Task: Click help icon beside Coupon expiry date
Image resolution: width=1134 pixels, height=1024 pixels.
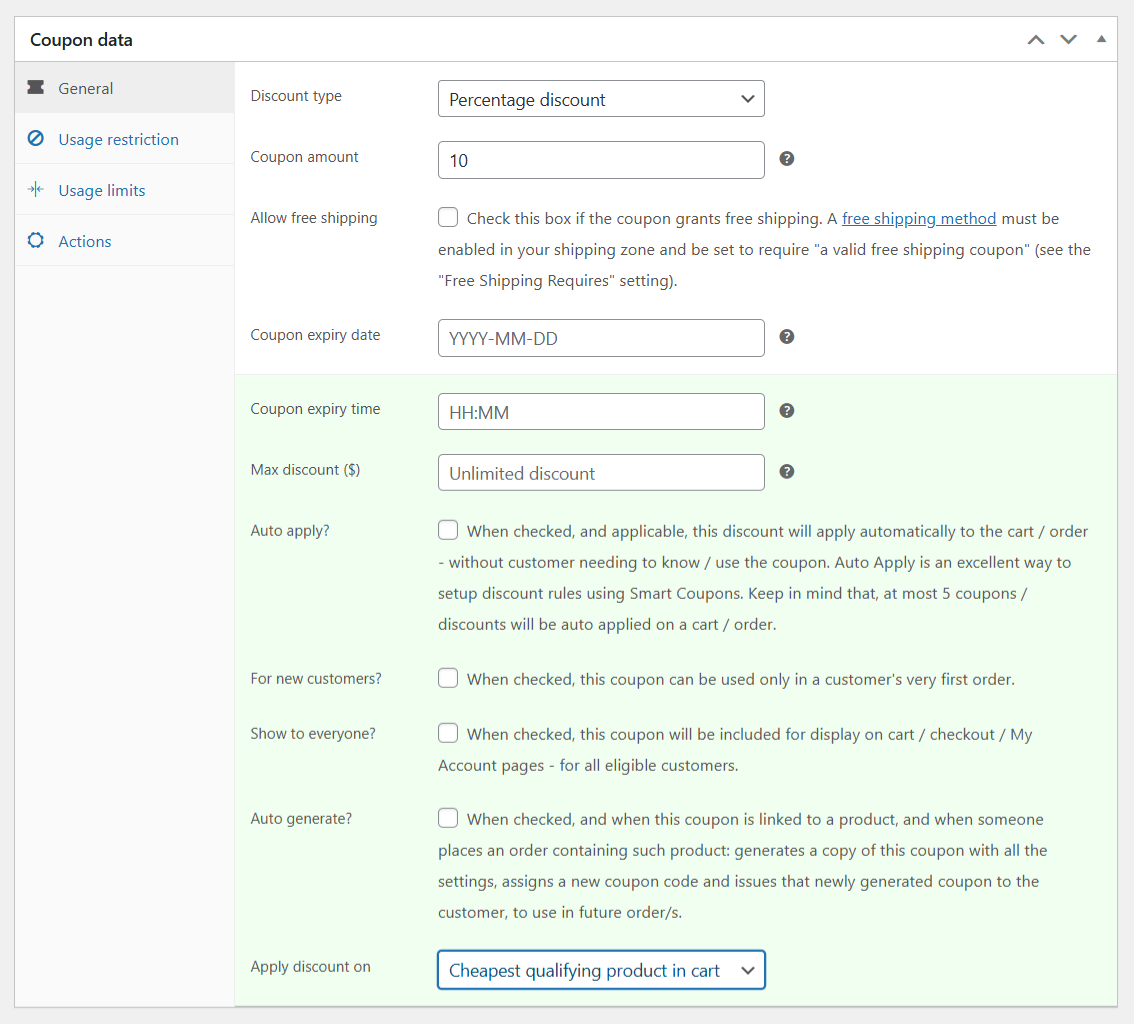Action: (787, 337)
